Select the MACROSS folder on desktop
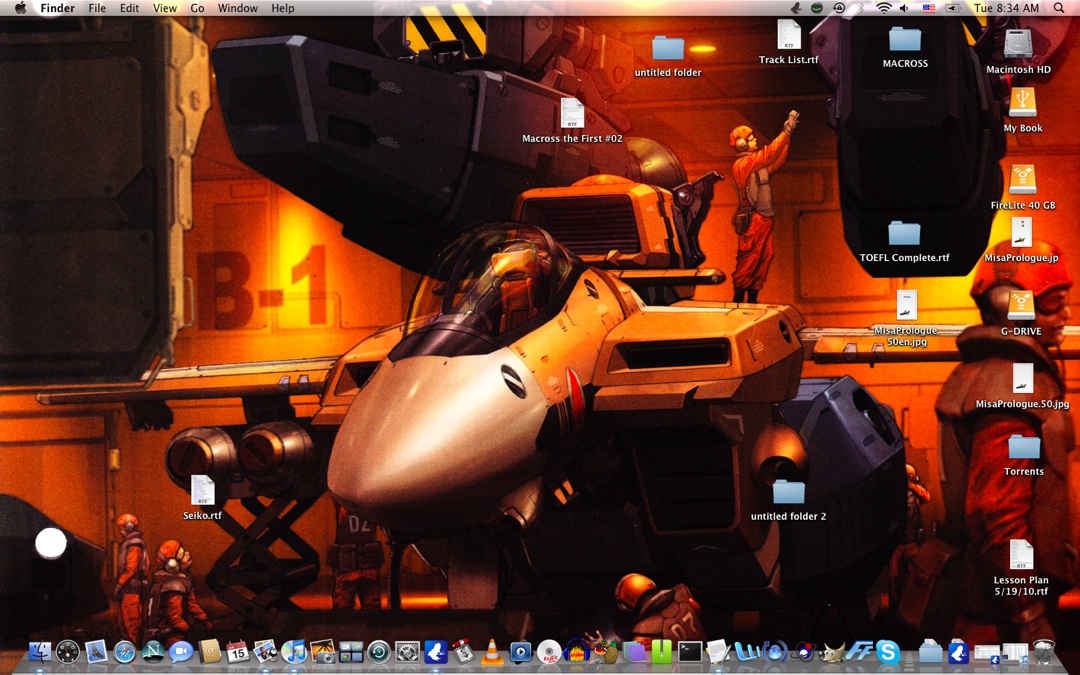The width and height of the screenshot is (1080, 675). pos(905,39)
